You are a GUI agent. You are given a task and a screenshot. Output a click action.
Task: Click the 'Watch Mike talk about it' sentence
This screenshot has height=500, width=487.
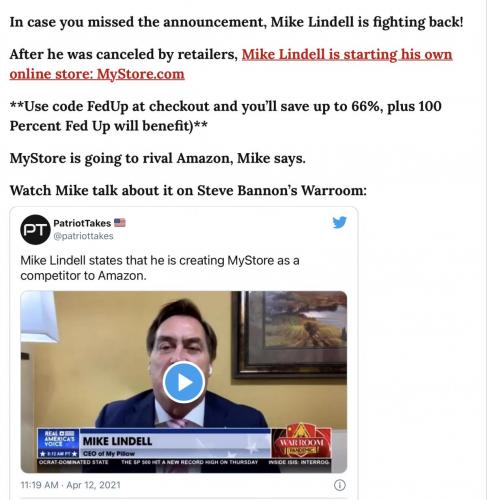coord(188,191)
